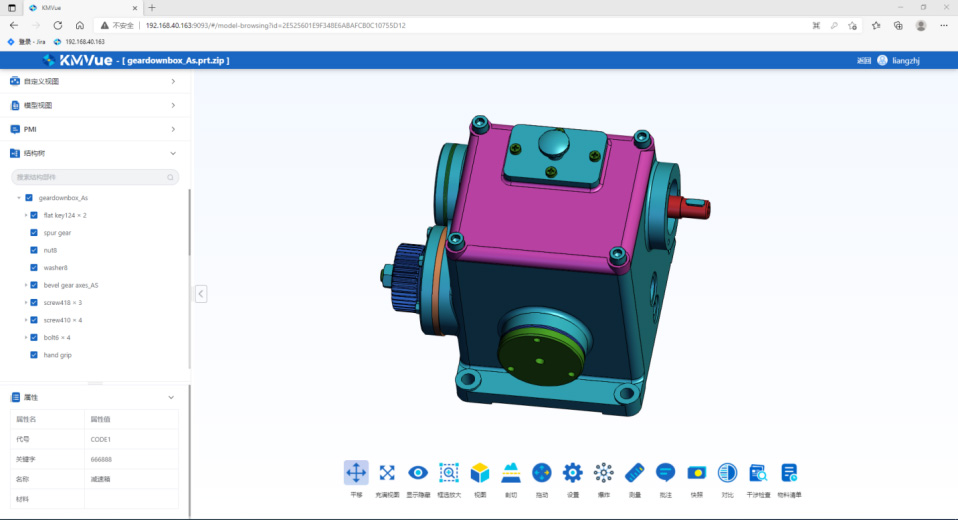
Task: Uncheck the spur gear checkbox
Action: pos(34,233)
